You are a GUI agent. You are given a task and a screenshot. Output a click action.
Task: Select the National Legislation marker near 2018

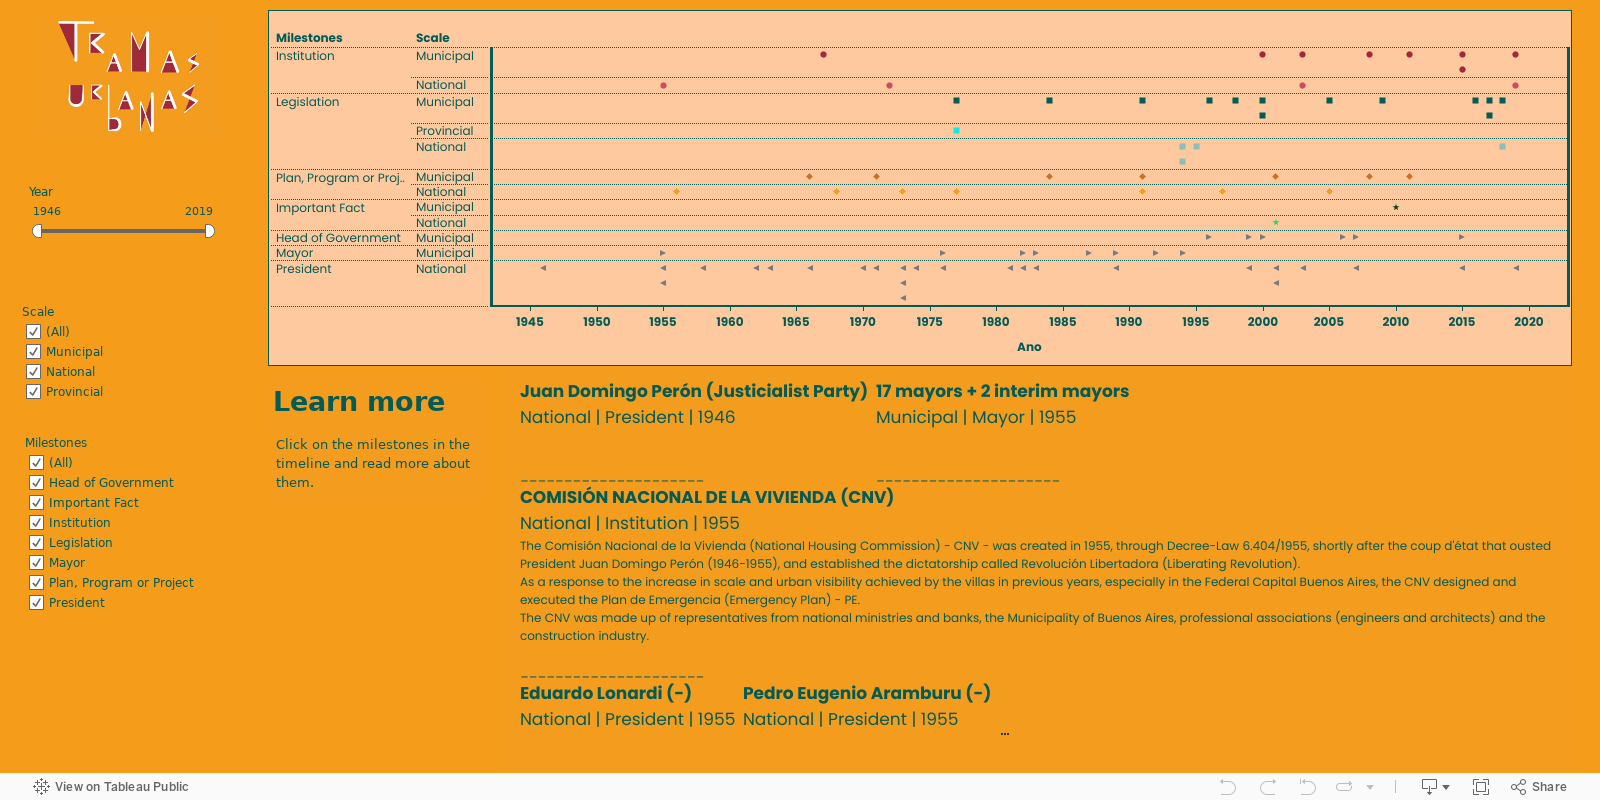point(1502,146)
